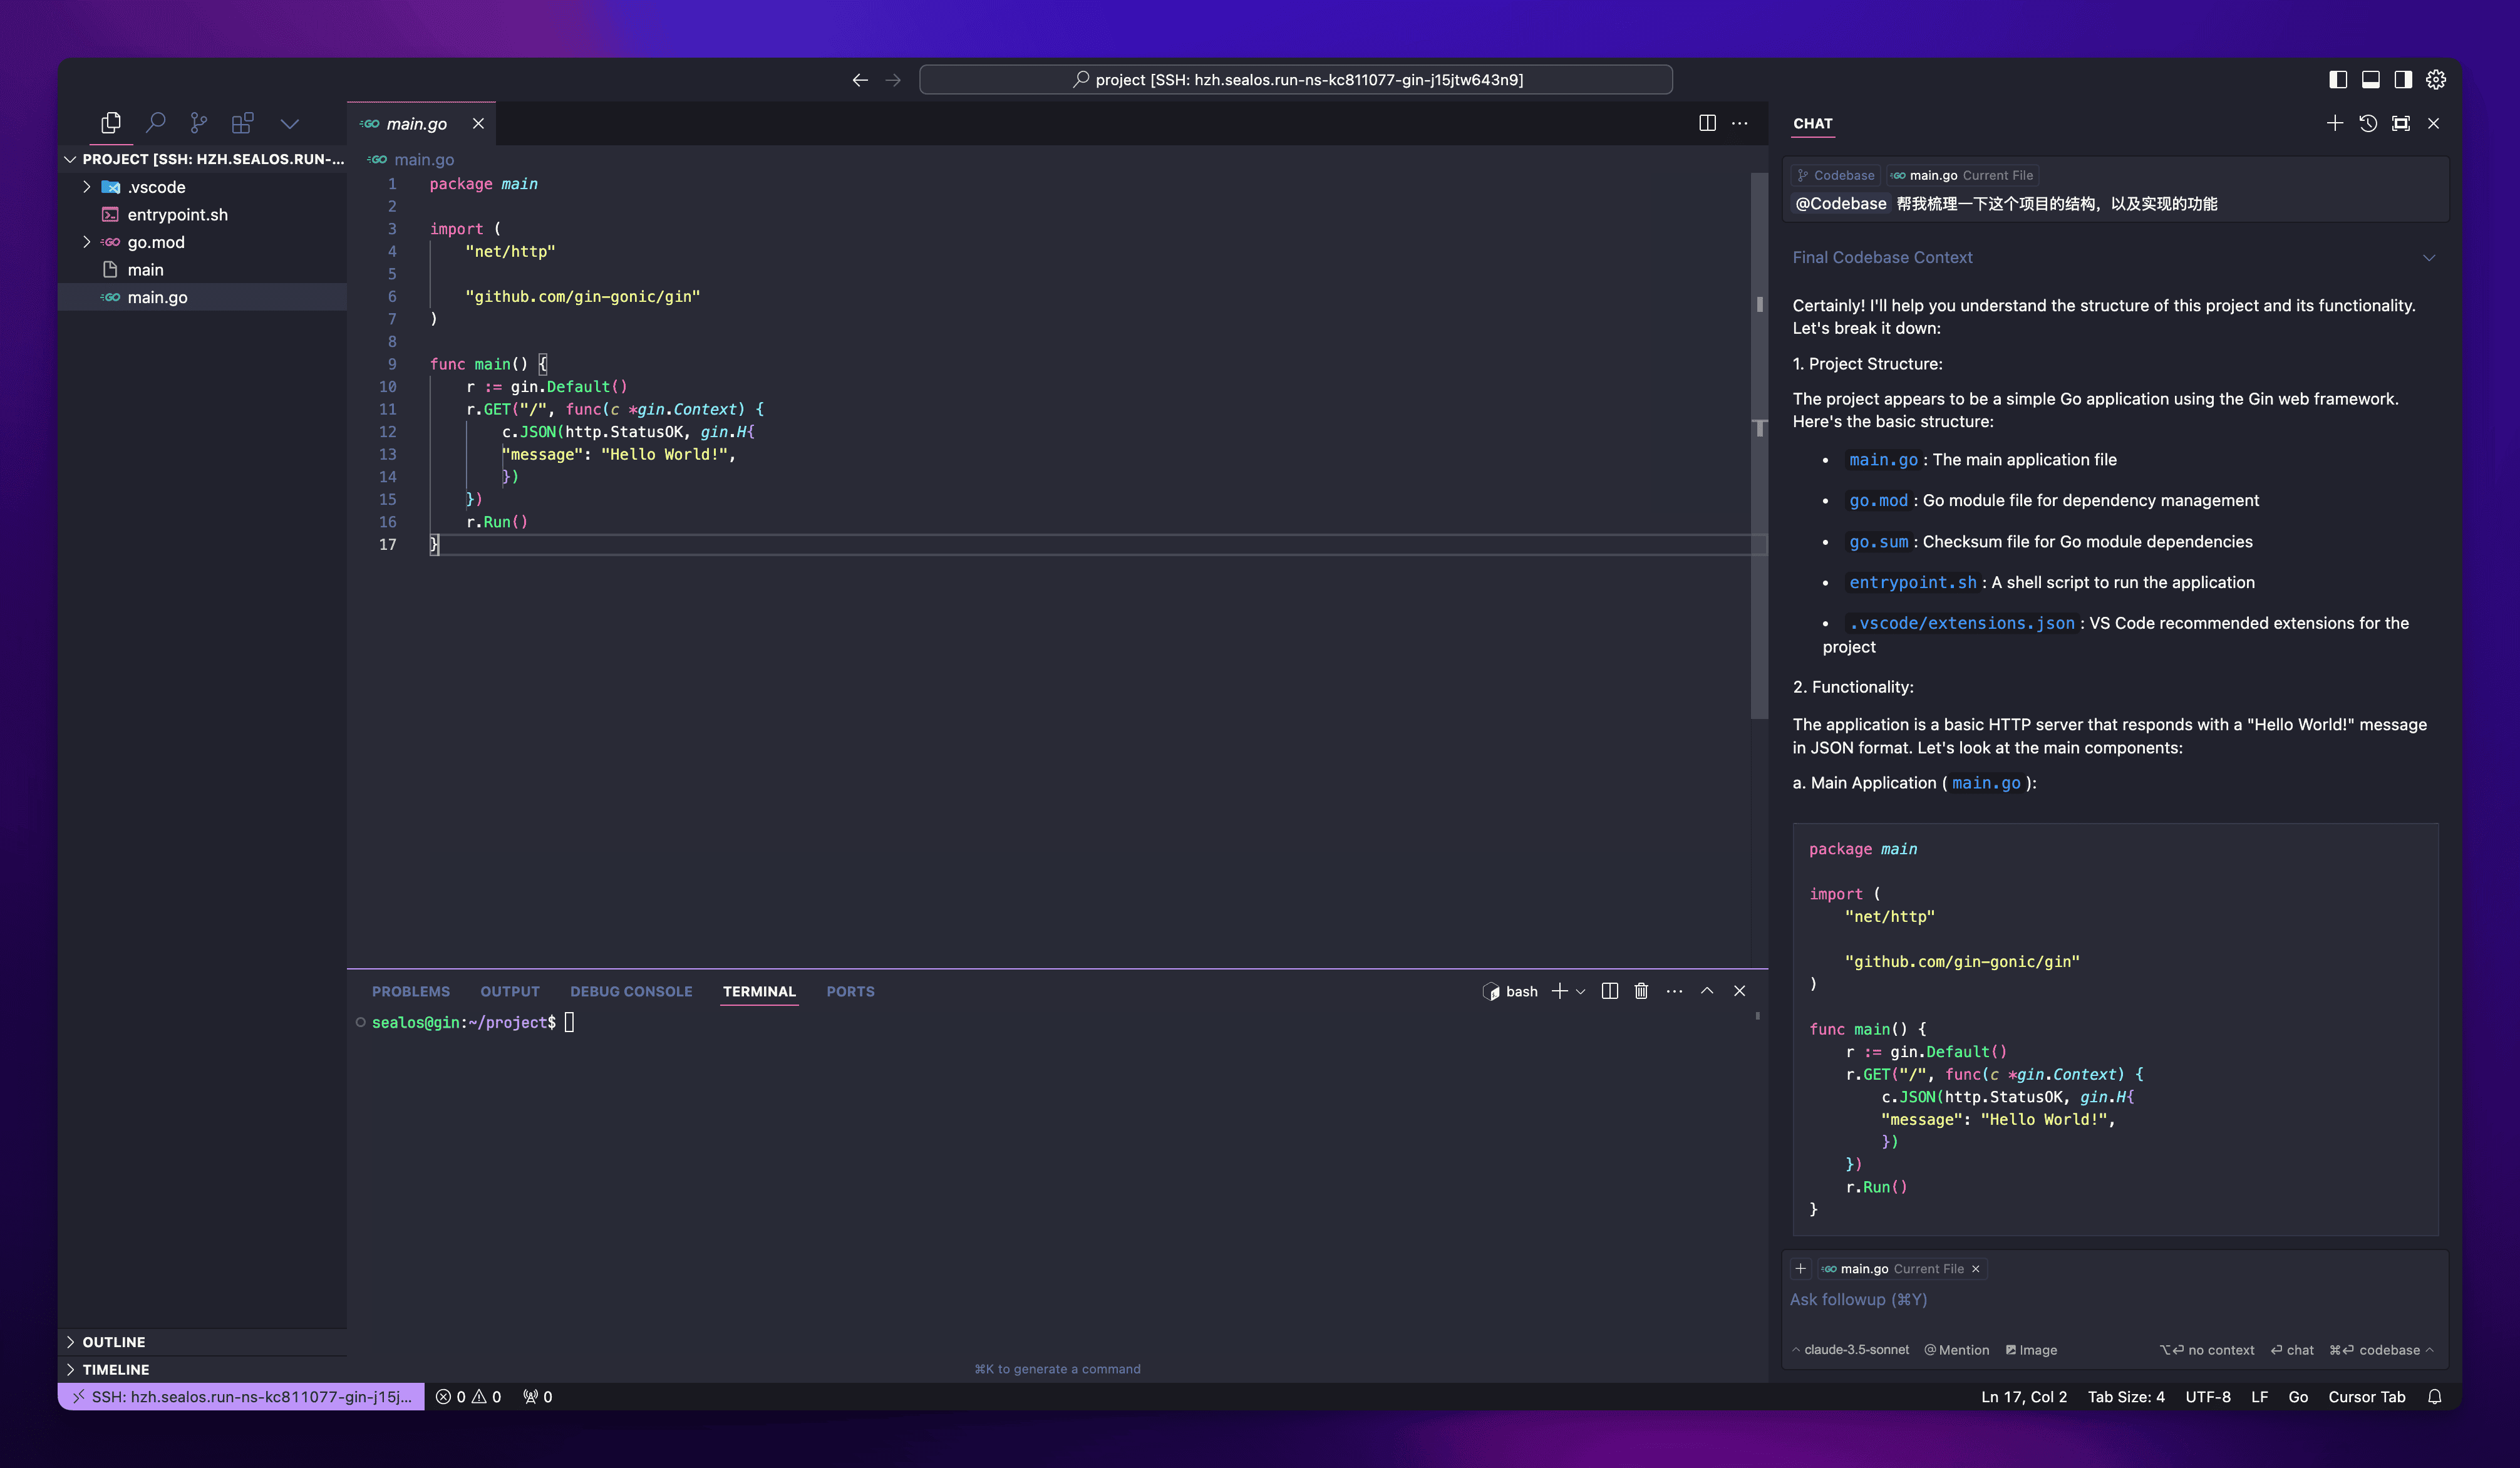Click the Mention button in chat
The width and height of the screenshot is (2520, 1468).
(x=1957, y=1350)
